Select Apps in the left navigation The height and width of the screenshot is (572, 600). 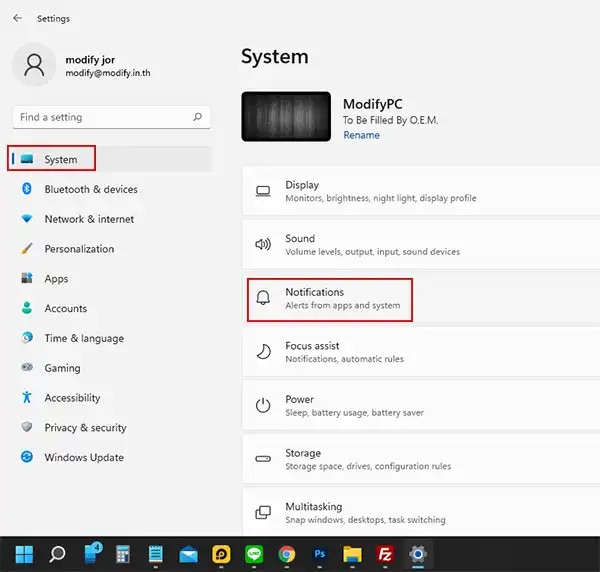pos(56,279)
